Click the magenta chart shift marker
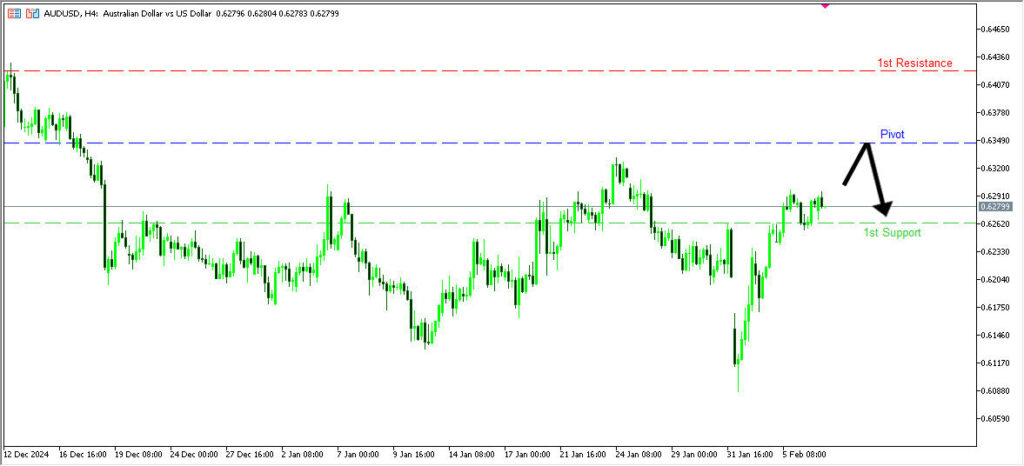Image resolution: width=1024 pixels, height=466 pixels. [825, 4]
